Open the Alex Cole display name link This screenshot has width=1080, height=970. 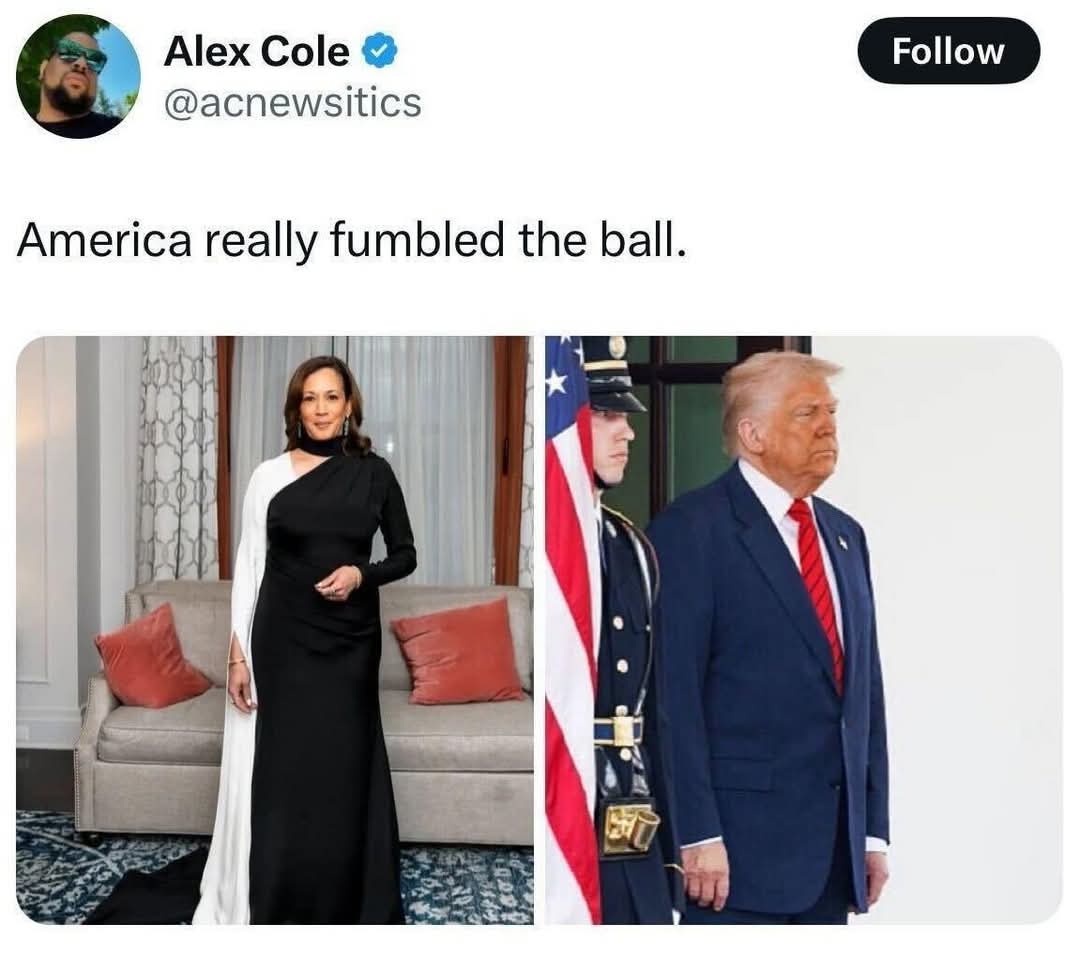257,52
